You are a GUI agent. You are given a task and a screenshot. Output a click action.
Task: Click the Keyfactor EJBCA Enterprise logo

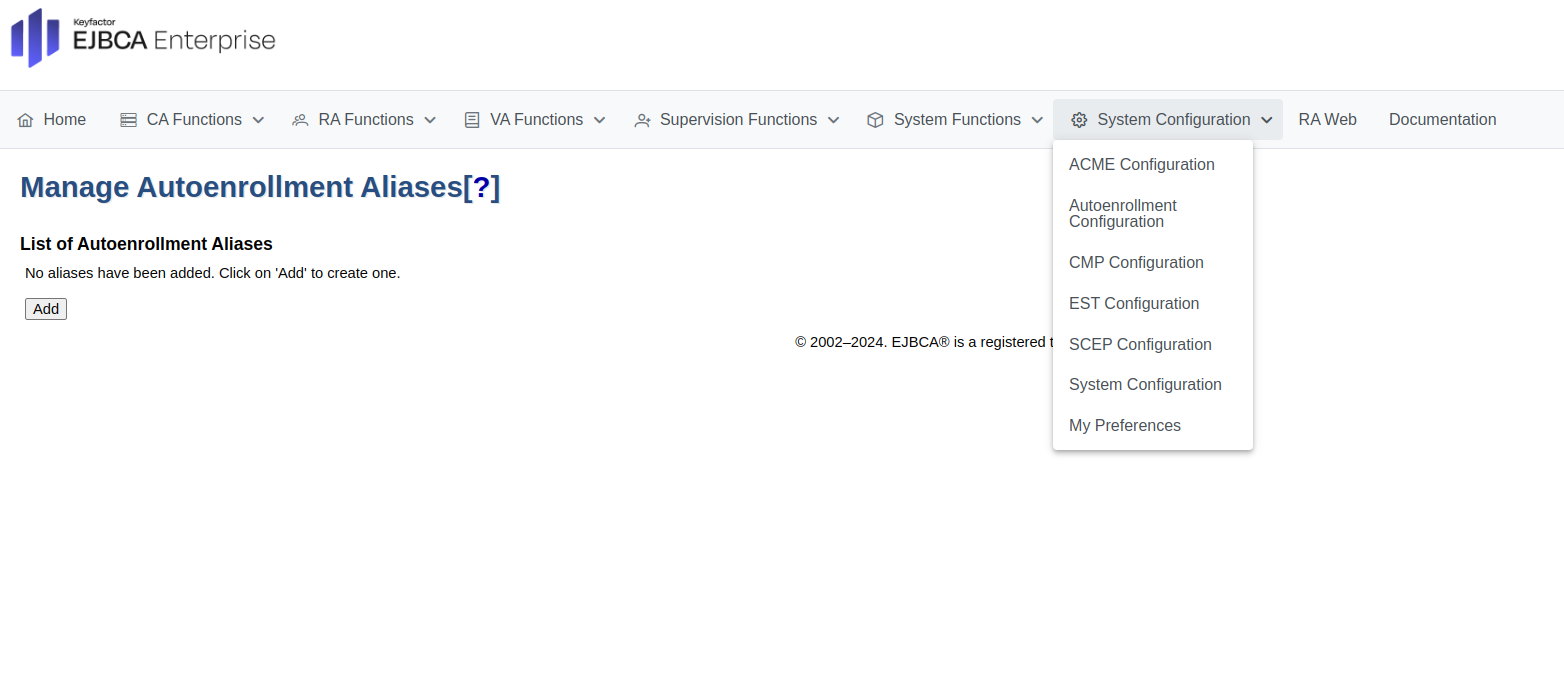point(142,37)
